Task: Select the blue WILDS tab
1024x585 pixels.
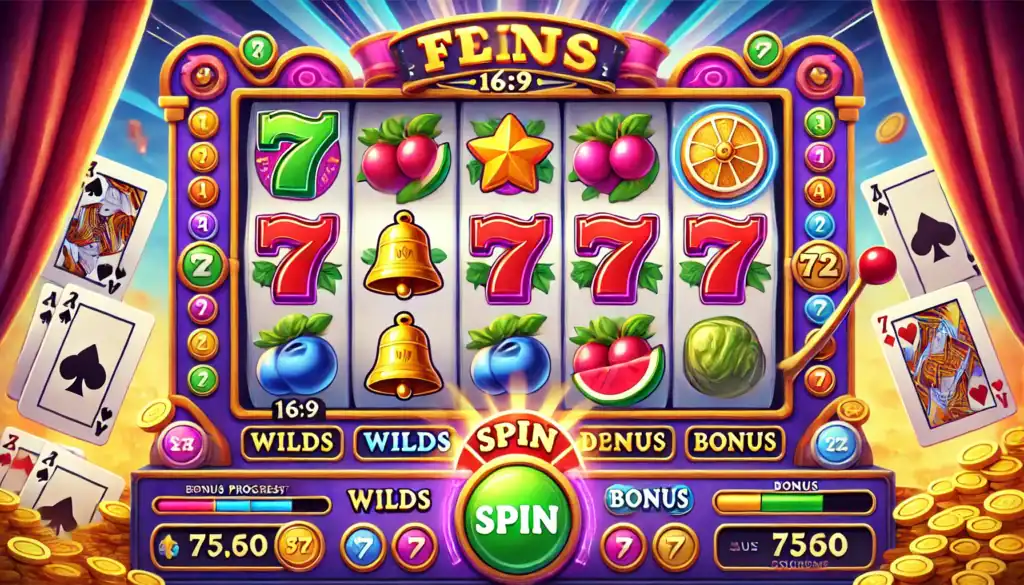Action: tap(404, 442)
